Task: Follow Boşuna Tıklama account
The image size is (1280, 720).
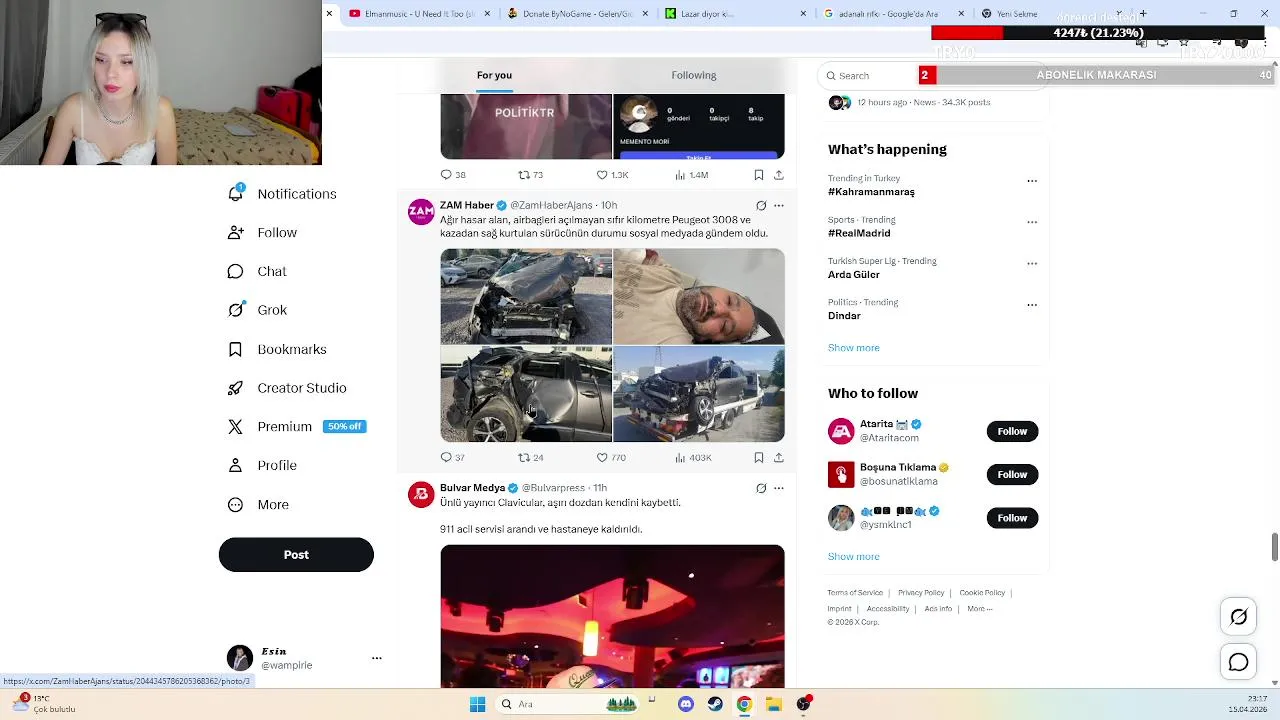Action: pos(1012,474)
